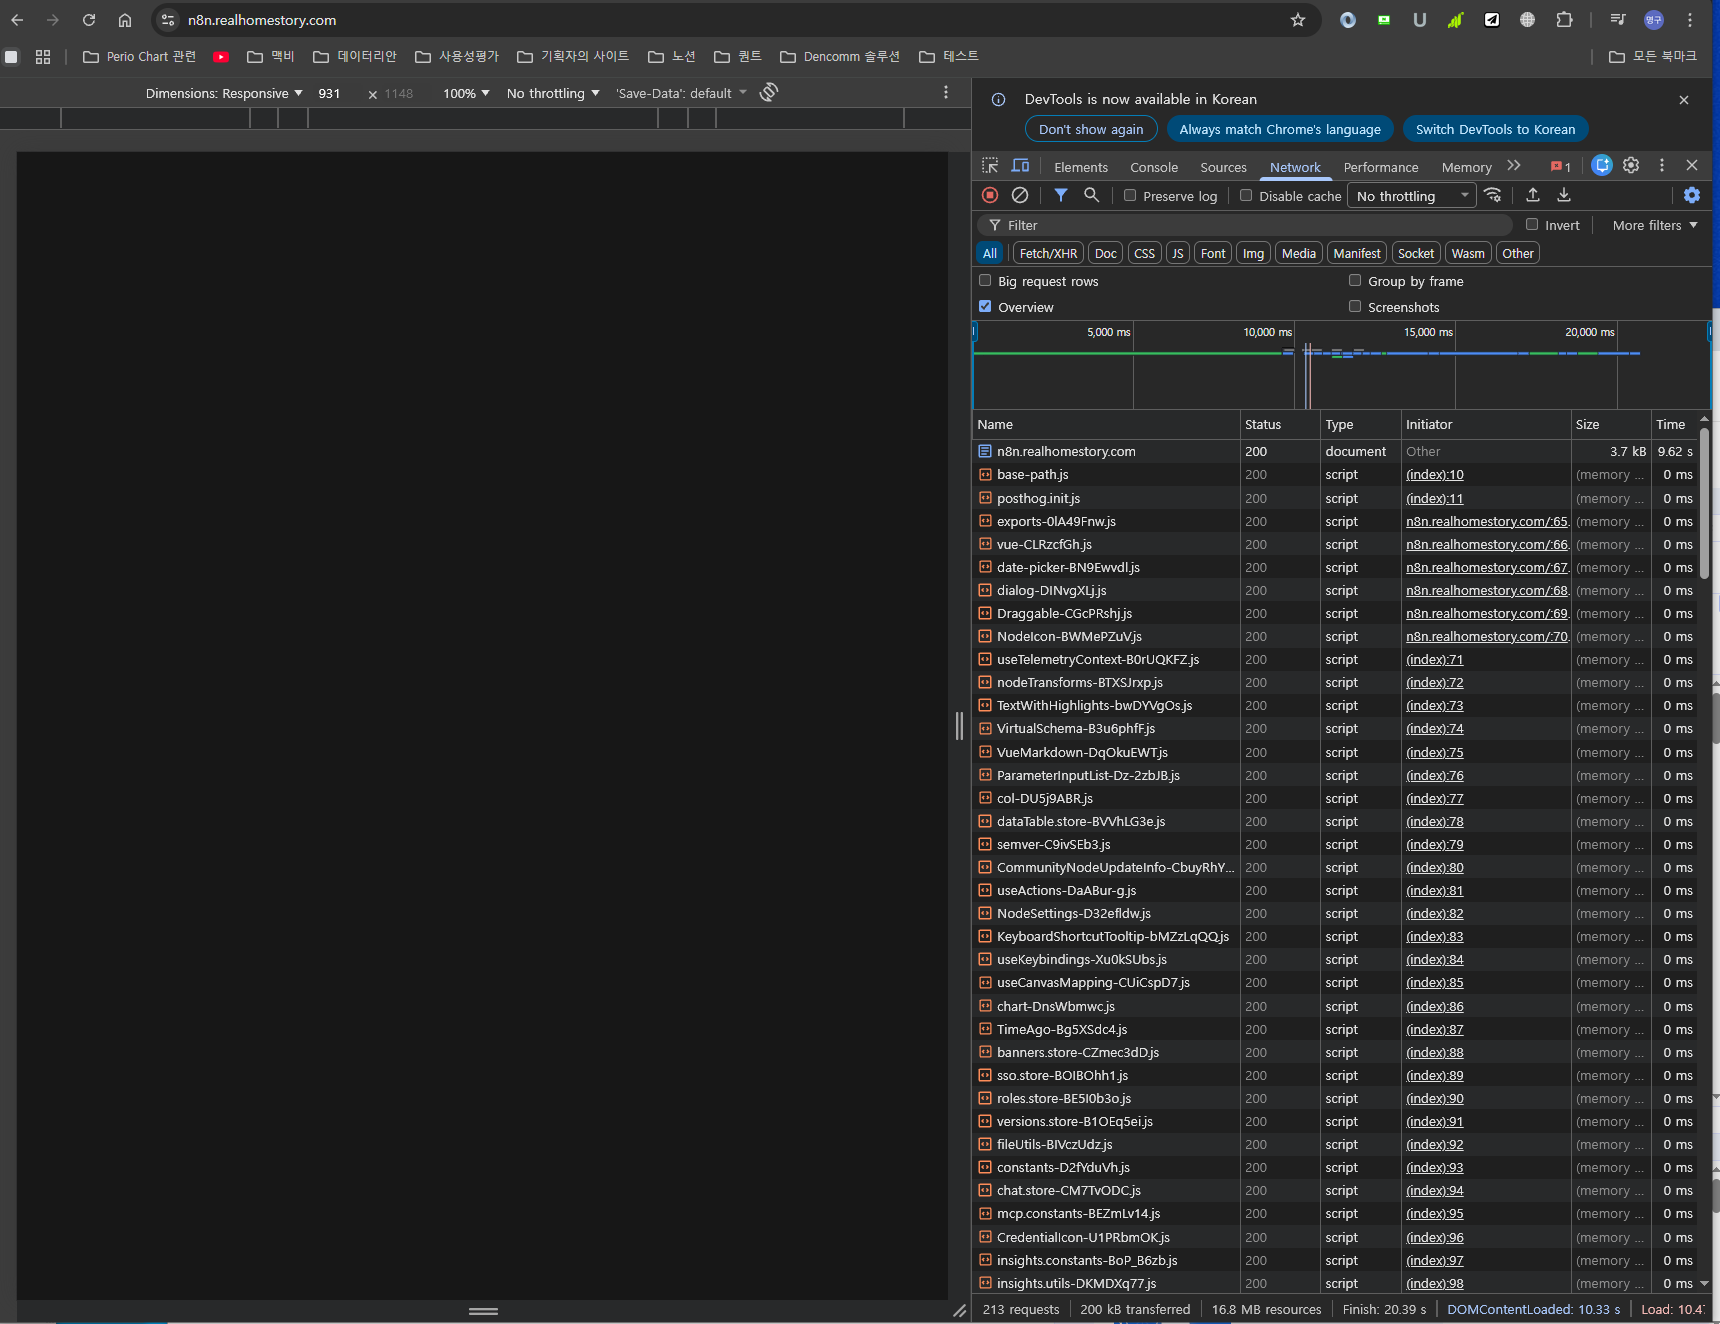Click the Switch DevTools to Korean button
The width and height of the screenshot is (1720, 1324).
tap(1494, 129)
